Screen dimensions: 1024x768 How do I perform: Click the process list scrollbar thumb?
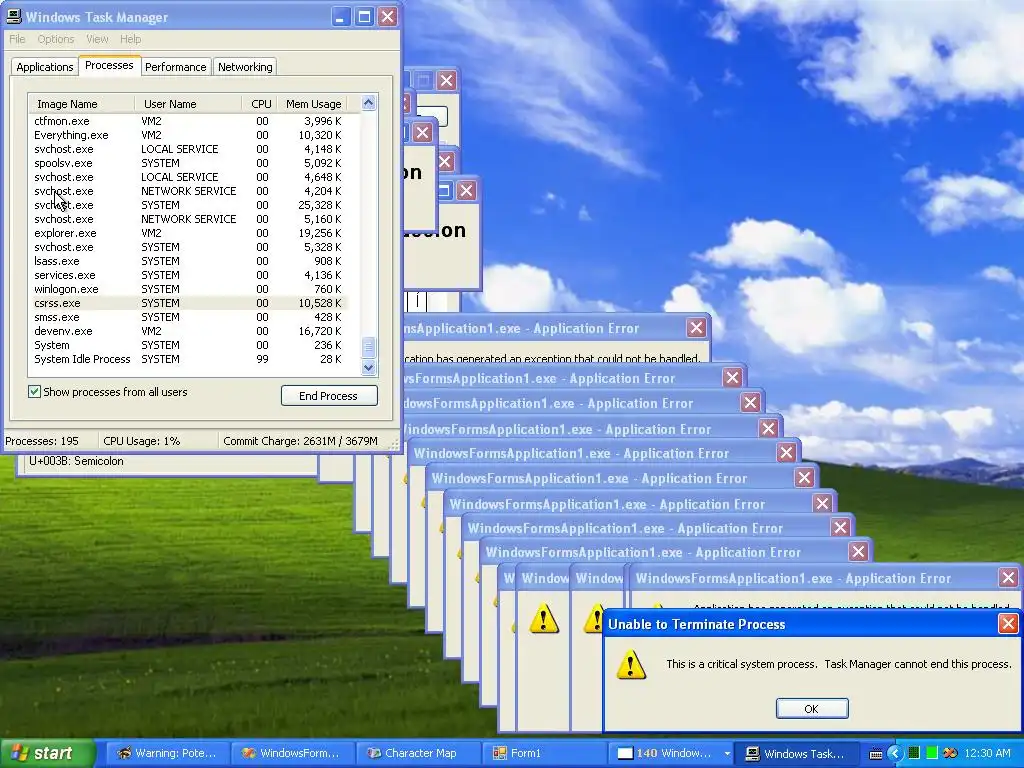pos(368,347)
